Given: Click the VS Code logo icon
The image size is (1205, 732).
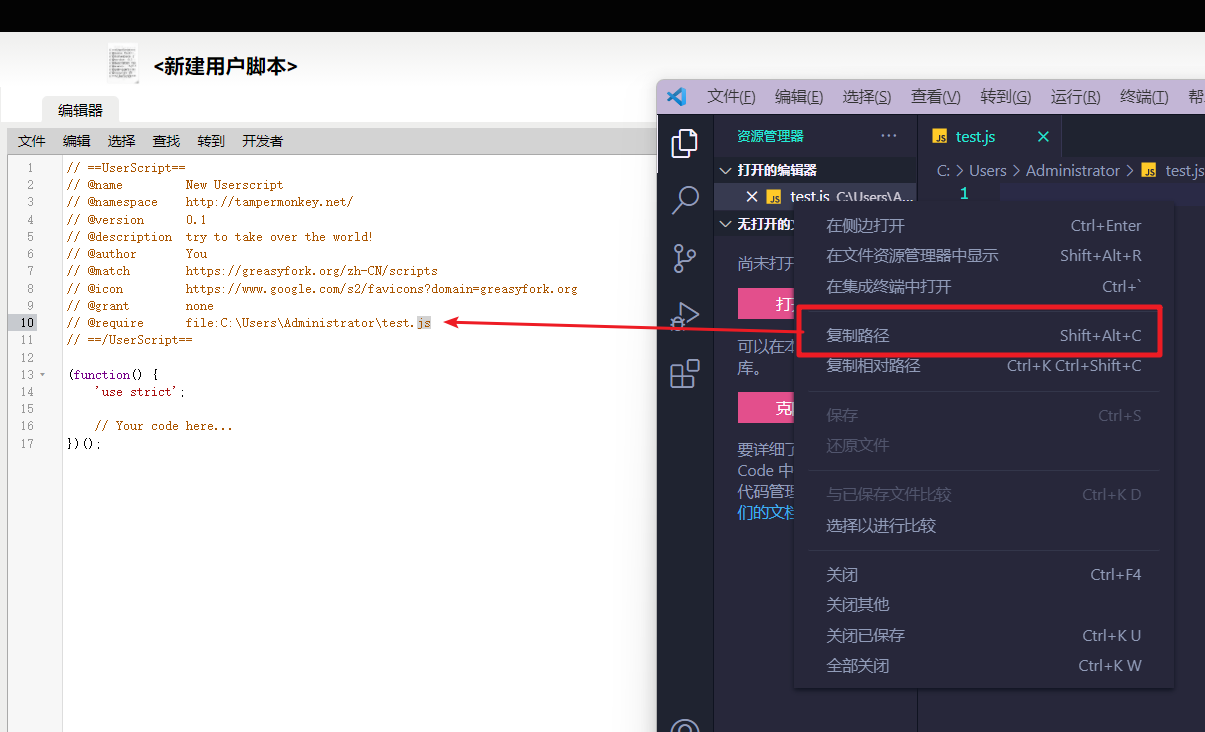Looking at the screenshot, I should coord(676,97).
